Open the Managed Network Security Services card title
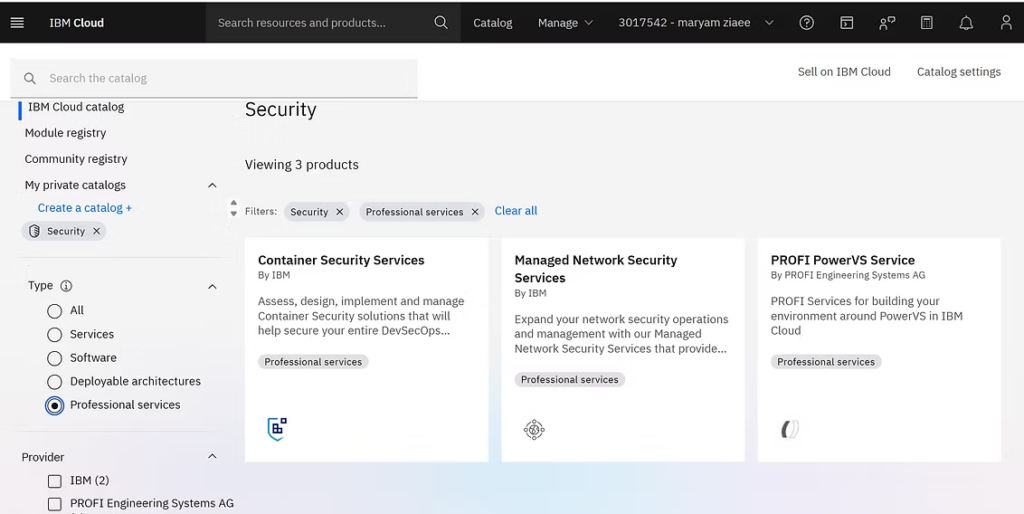 click(596, 268)
